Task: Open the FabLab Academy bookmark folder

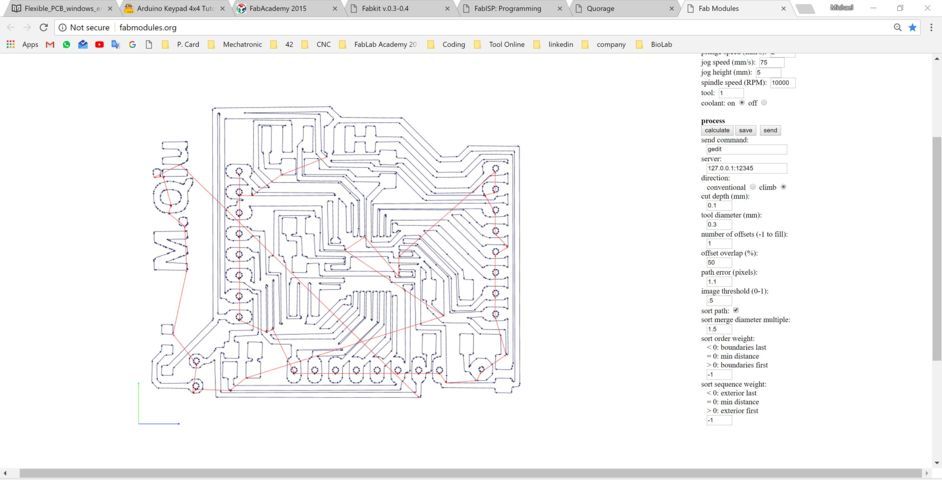Action: pyautogui.click(x=378, y=44)
